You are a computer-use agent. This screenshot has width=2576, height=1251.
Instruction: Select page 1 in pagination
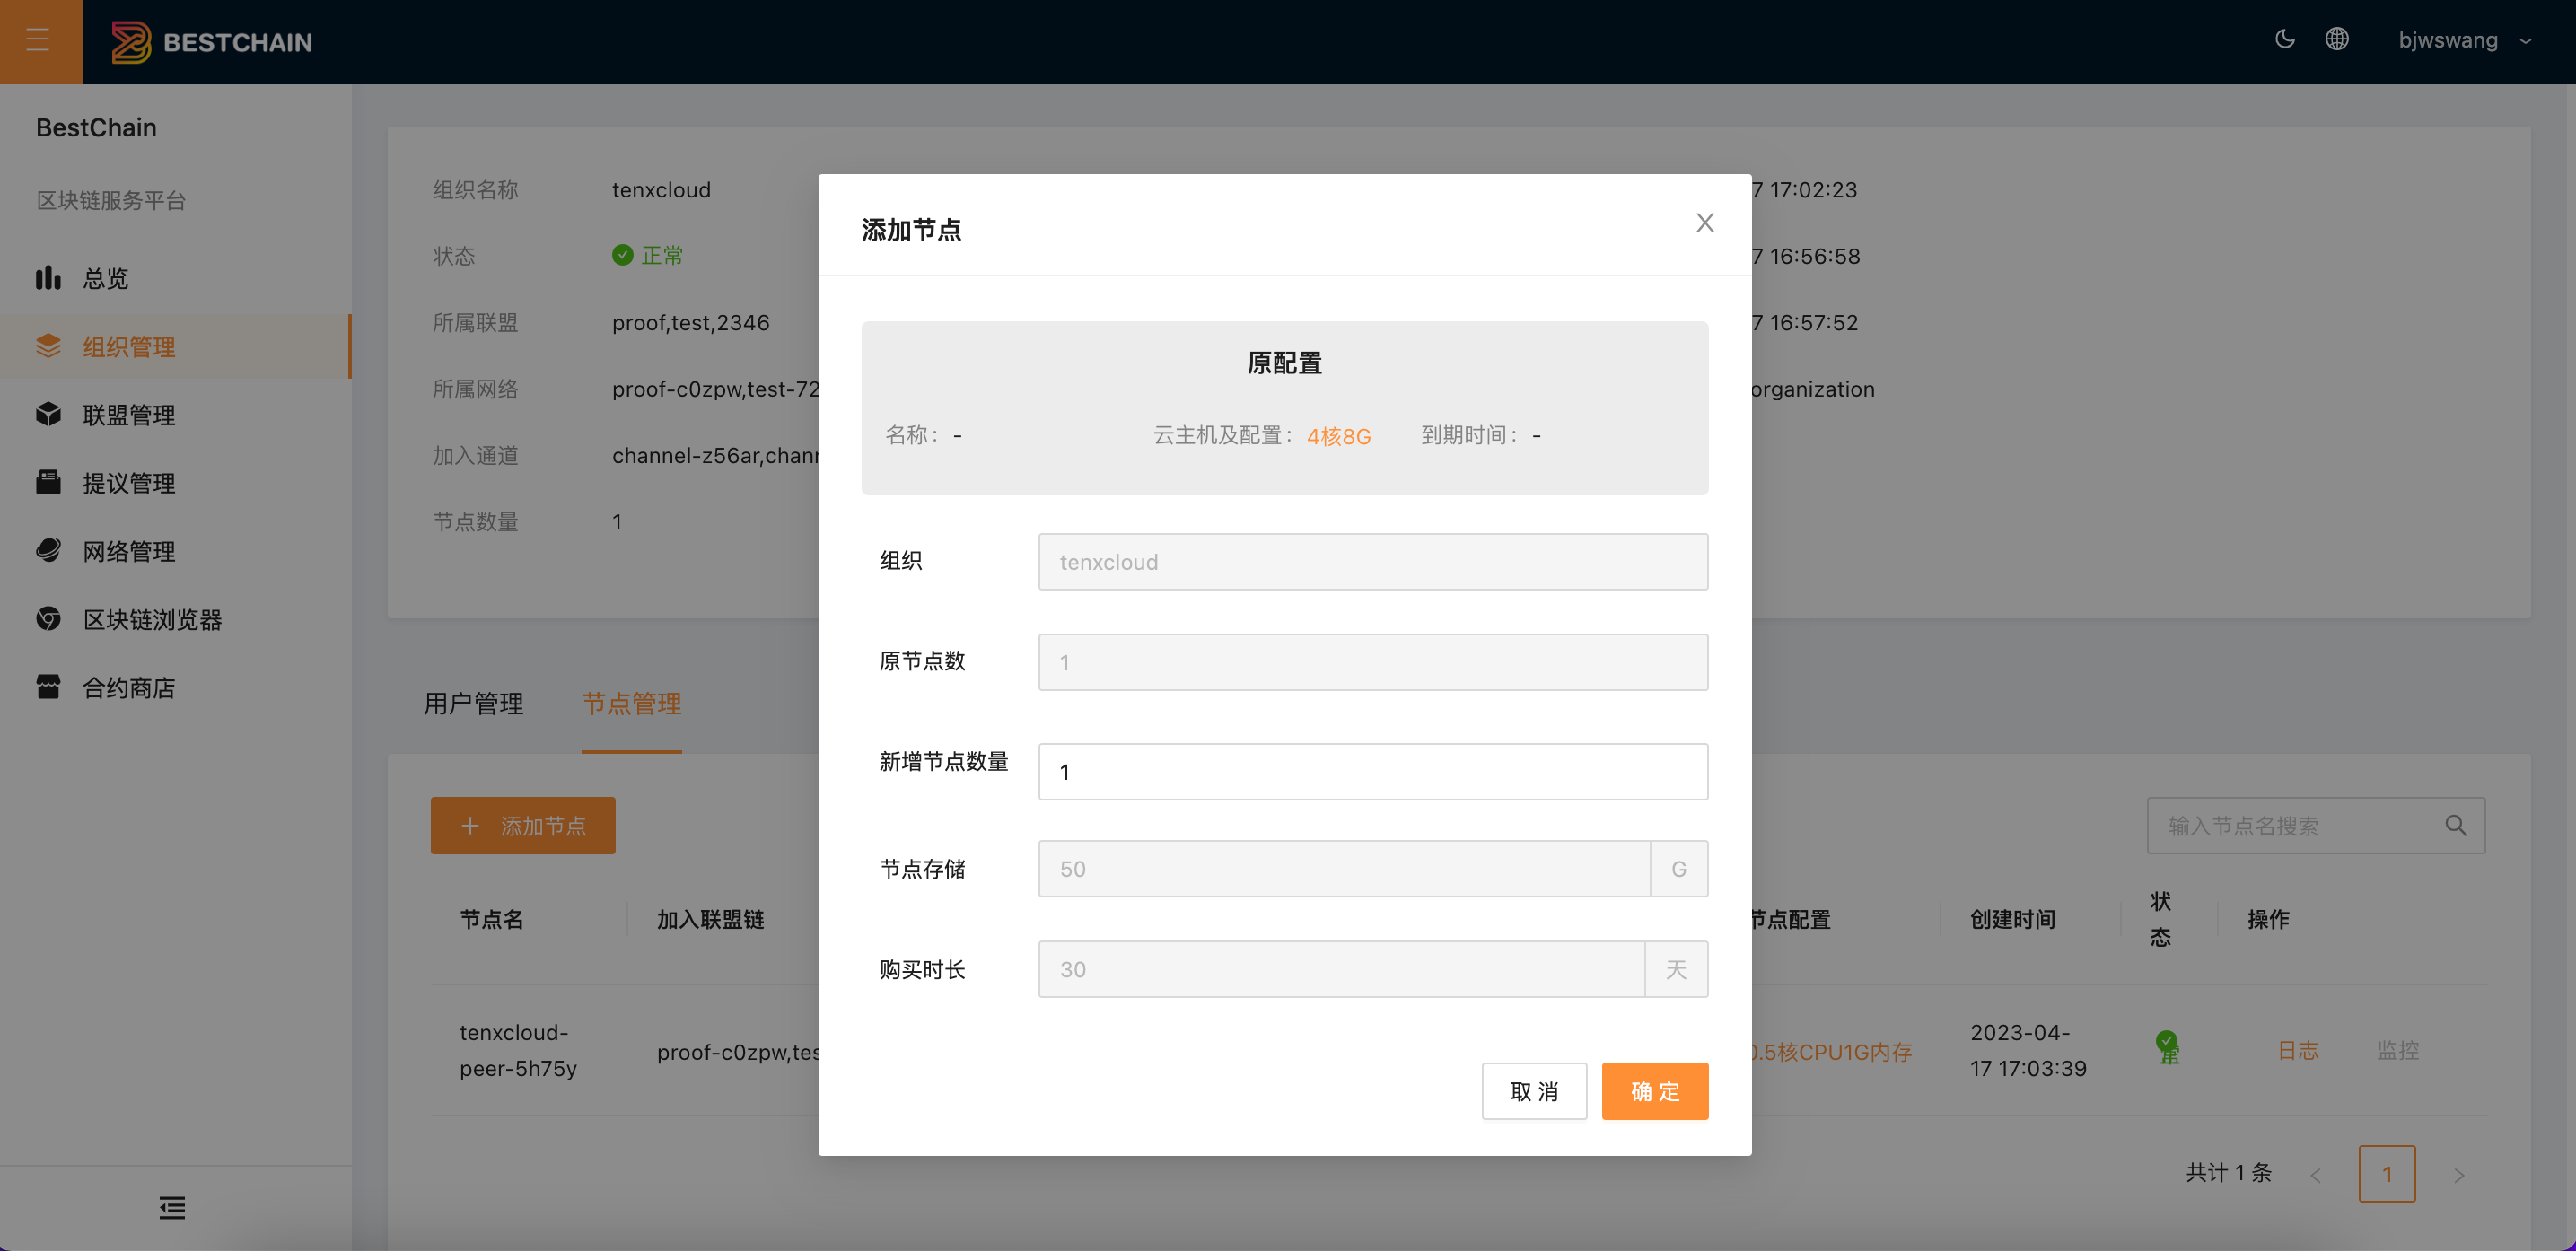[x=2386, y=1174]
